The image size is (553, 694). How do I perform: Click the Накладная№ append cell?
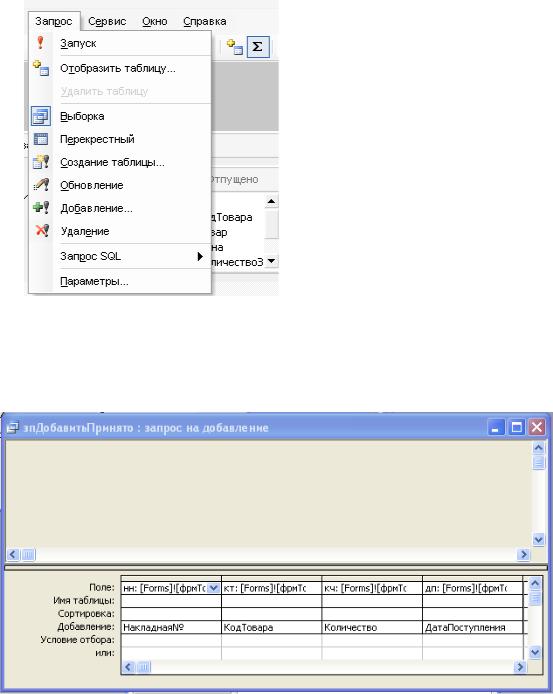tap(171, 627)
